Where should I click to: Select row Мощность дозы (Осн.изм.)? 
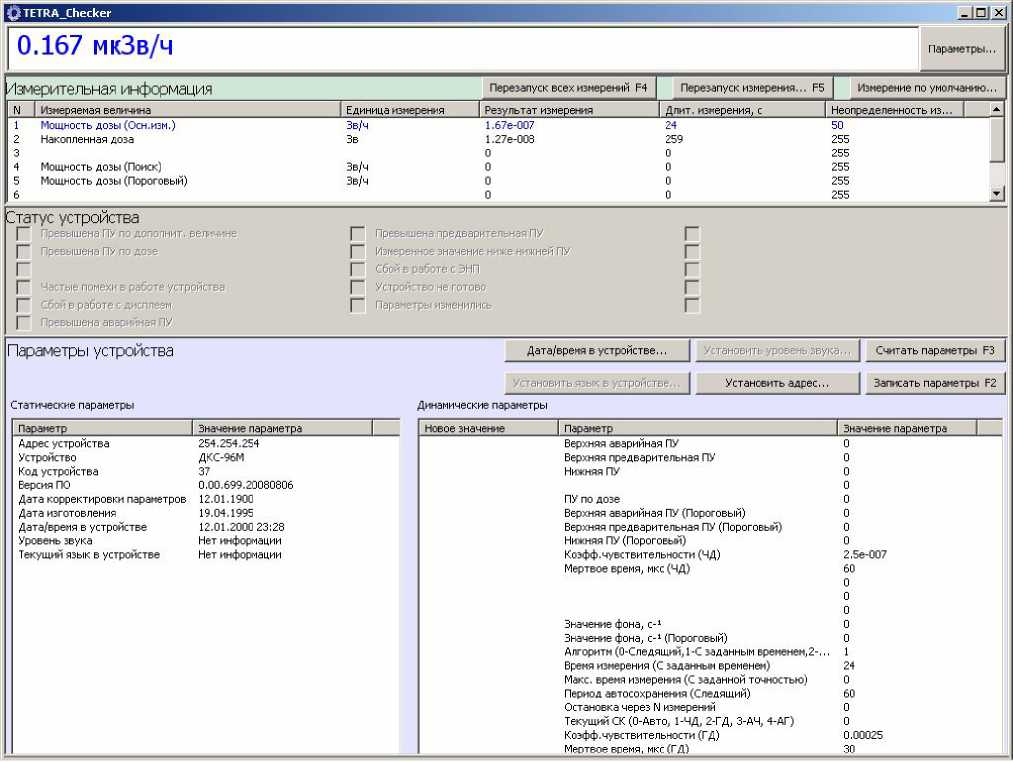[x=499, y=125]
